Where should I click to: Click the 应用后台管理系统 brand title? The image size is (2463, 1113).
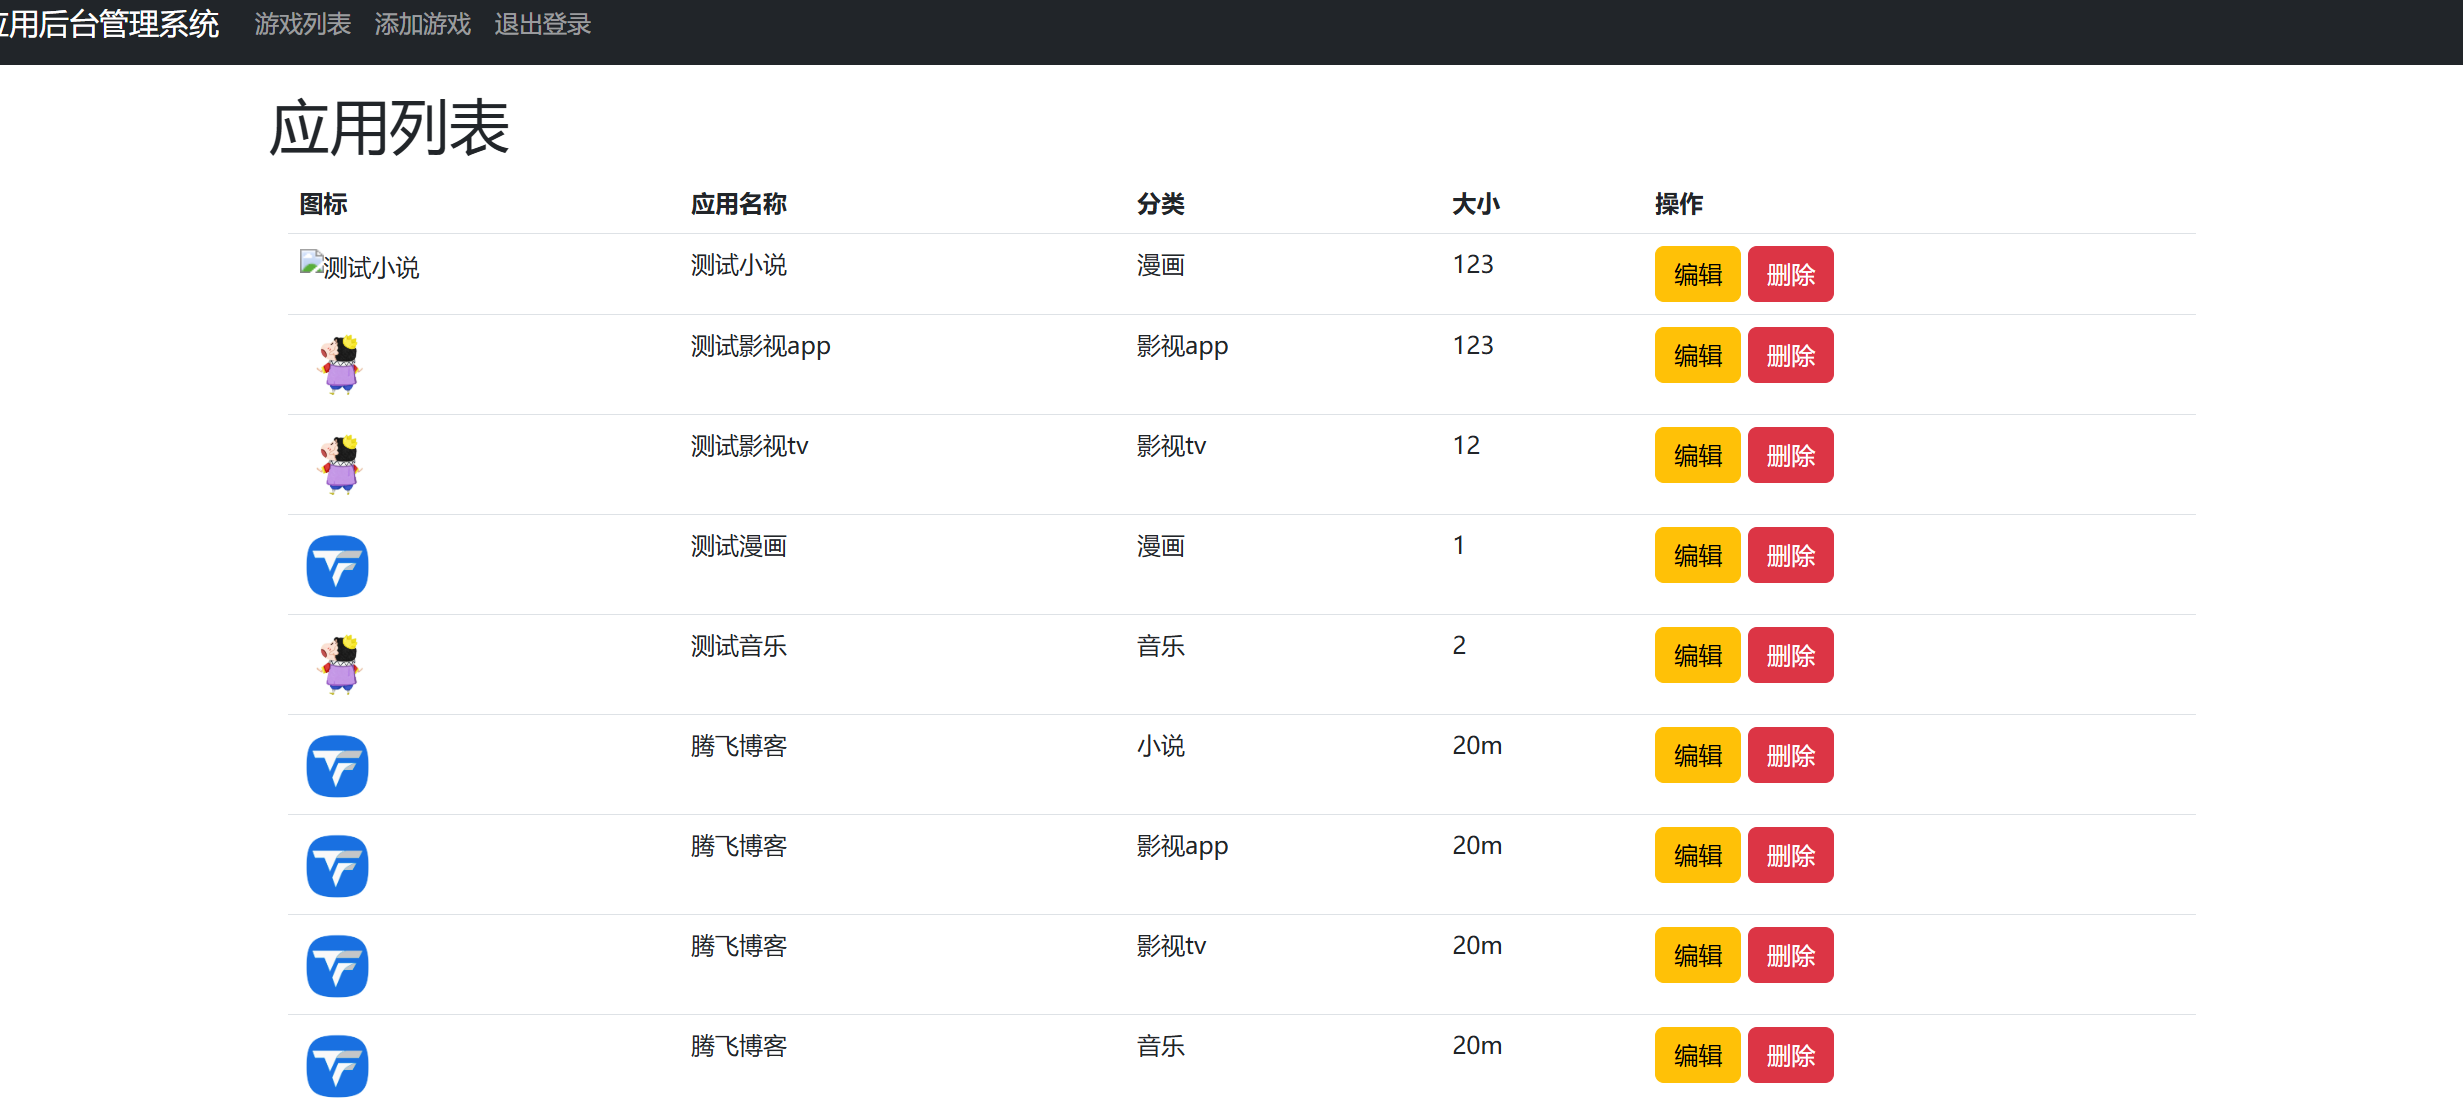coord(108,24)
